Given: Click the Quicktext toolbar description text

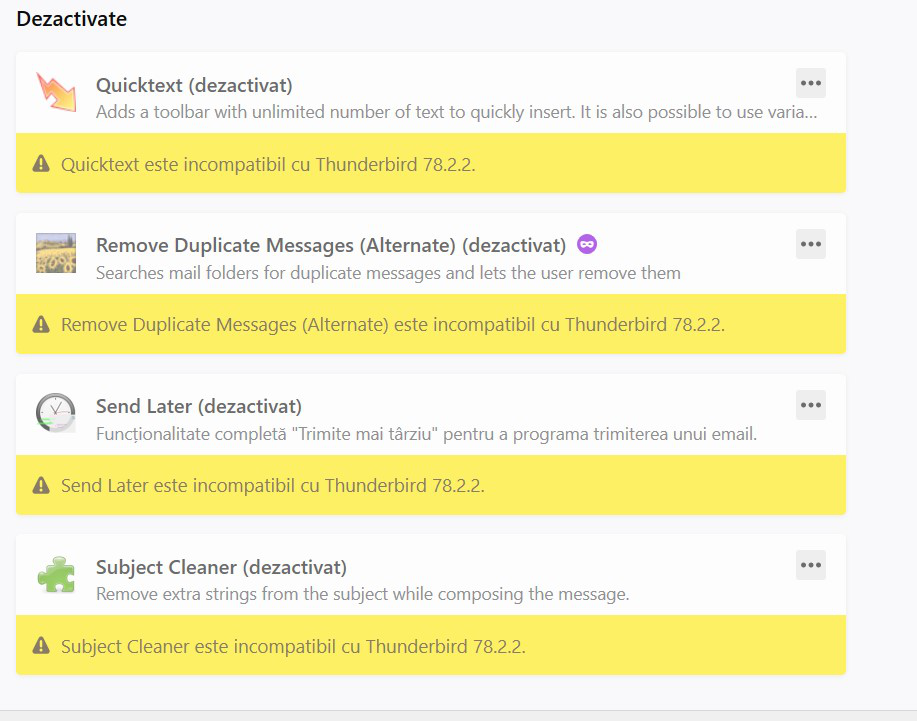Looking at the screenshot, I should click(x=456, y=111).
